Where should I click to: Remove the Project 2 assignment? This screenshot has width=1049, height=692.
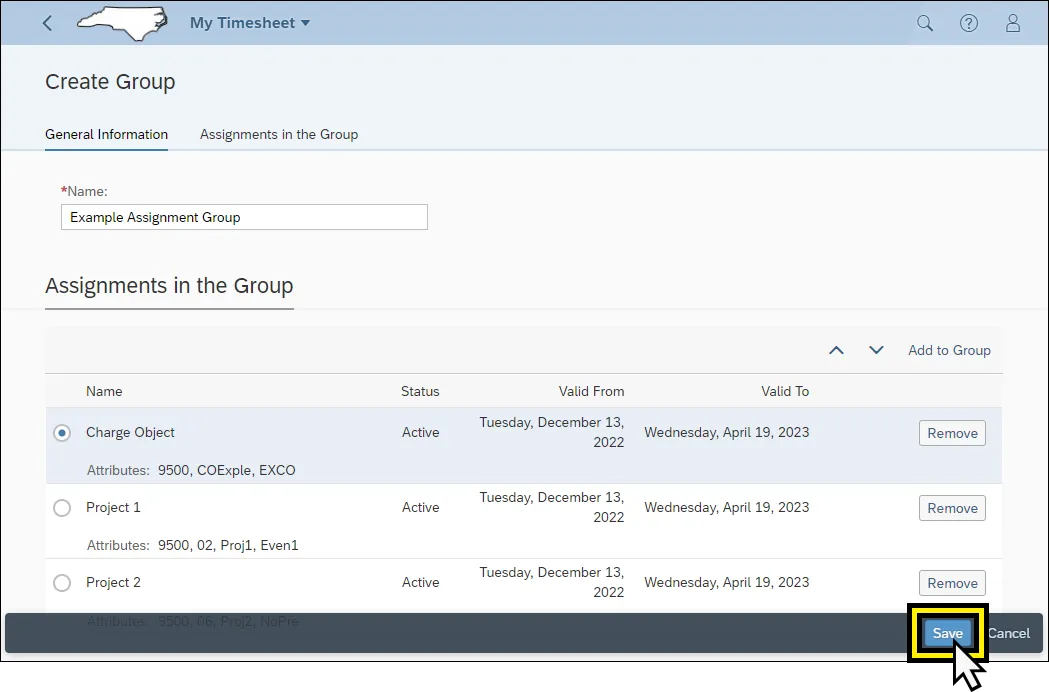pos(952,583)
